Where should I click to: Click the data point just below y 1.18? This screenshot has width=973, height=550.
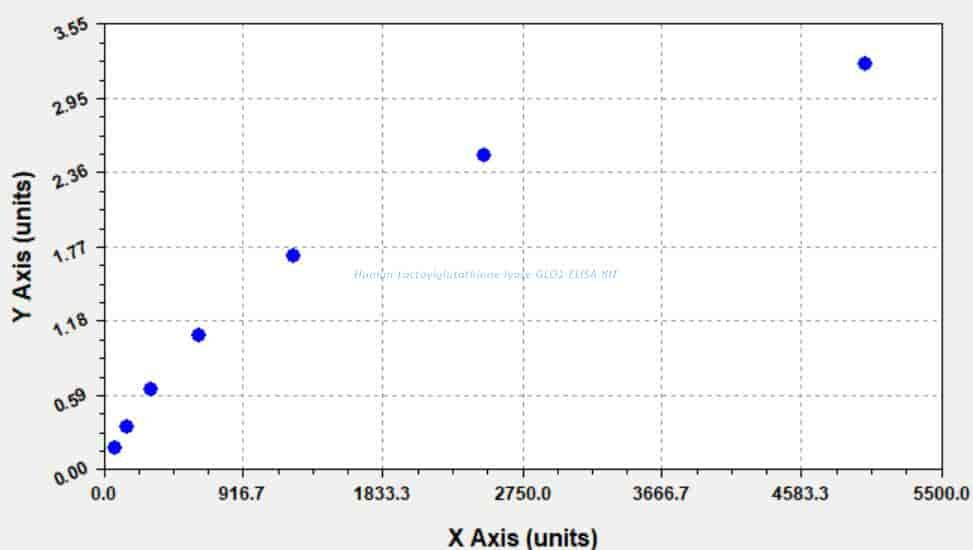[199, 335]
